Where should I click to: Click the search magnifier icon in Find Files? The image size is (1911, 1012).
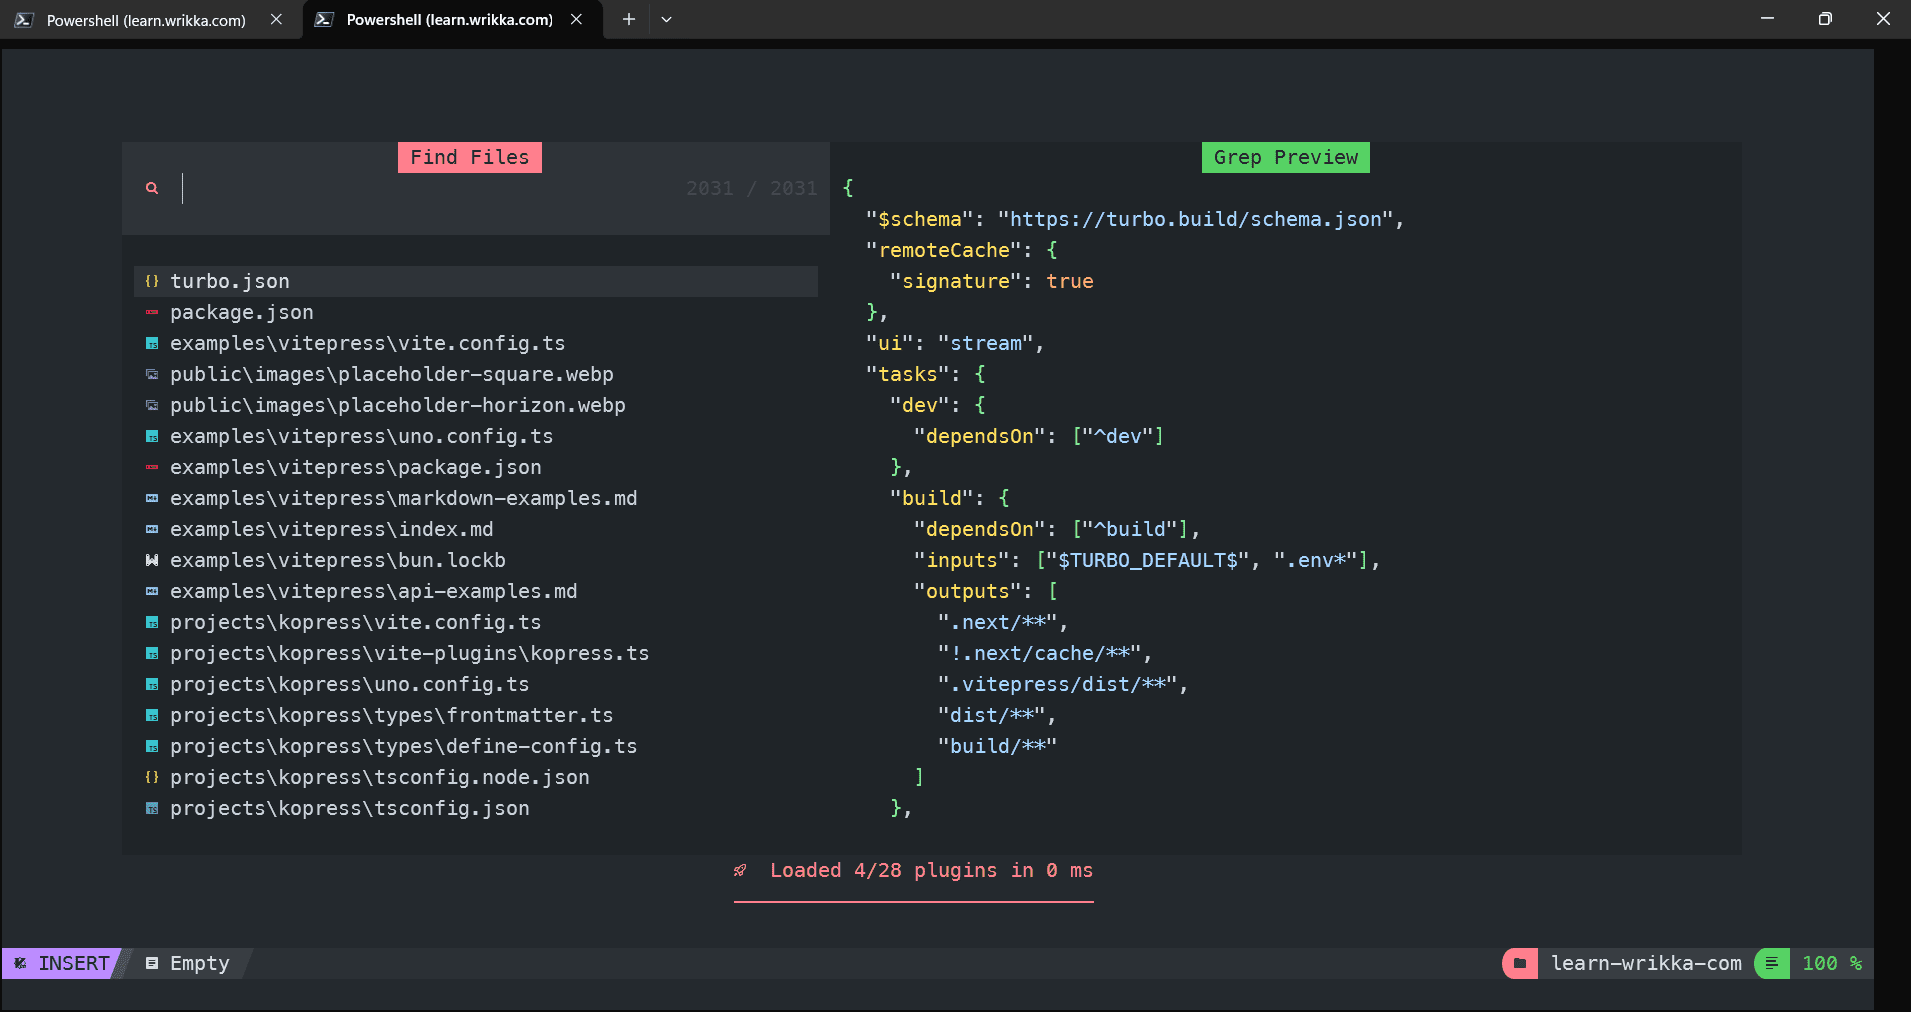click(152, 188)
